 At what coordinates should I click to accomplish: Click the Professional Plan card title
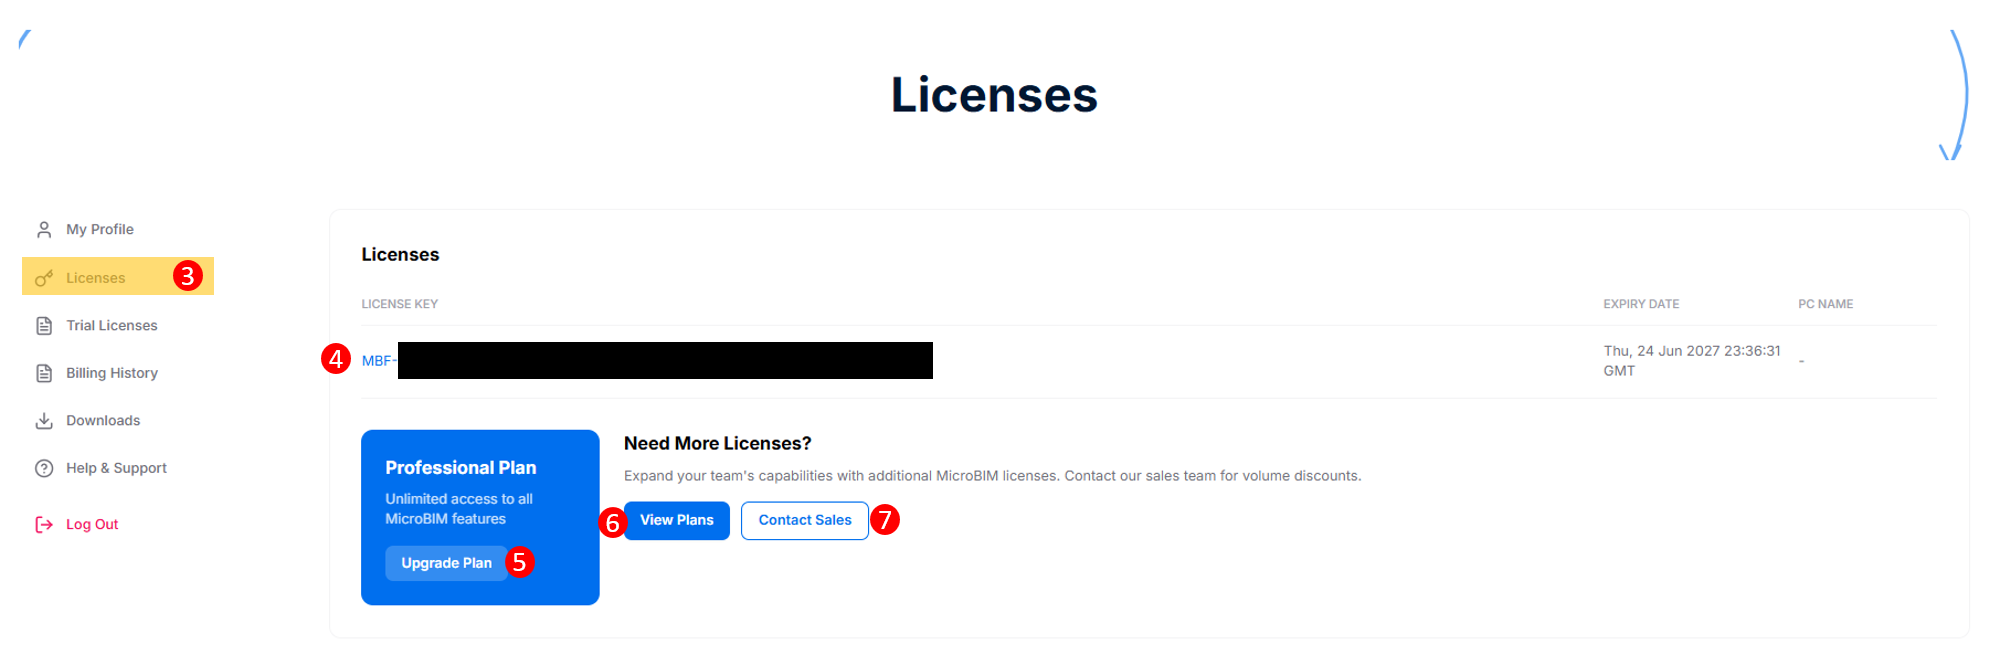(461, 467)
